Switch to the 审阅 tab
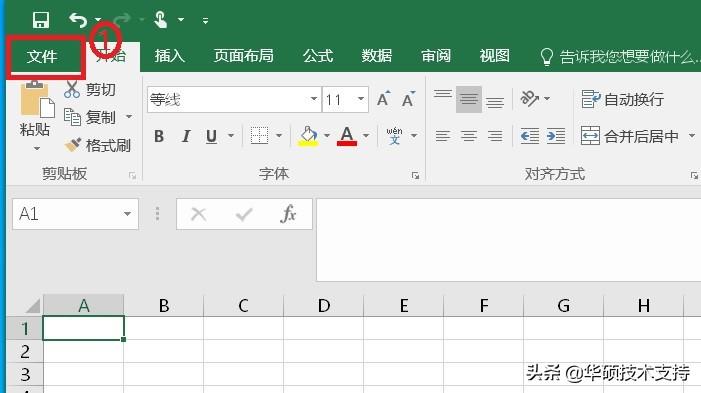This screenshot has width=701, height=393. 436,56
